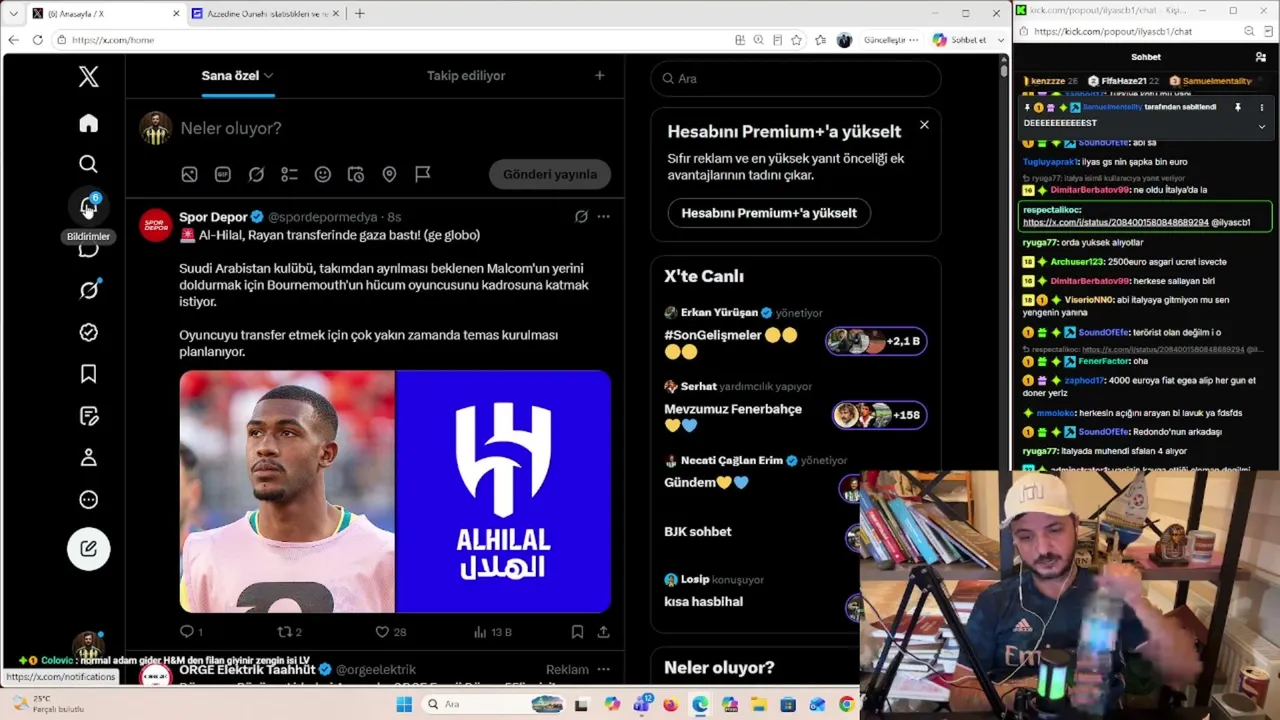Image resolution: width=1280 pixels, height=720 pixels.
Task: Open the x.com status link in Kick chat
Action: point(1116,222)
